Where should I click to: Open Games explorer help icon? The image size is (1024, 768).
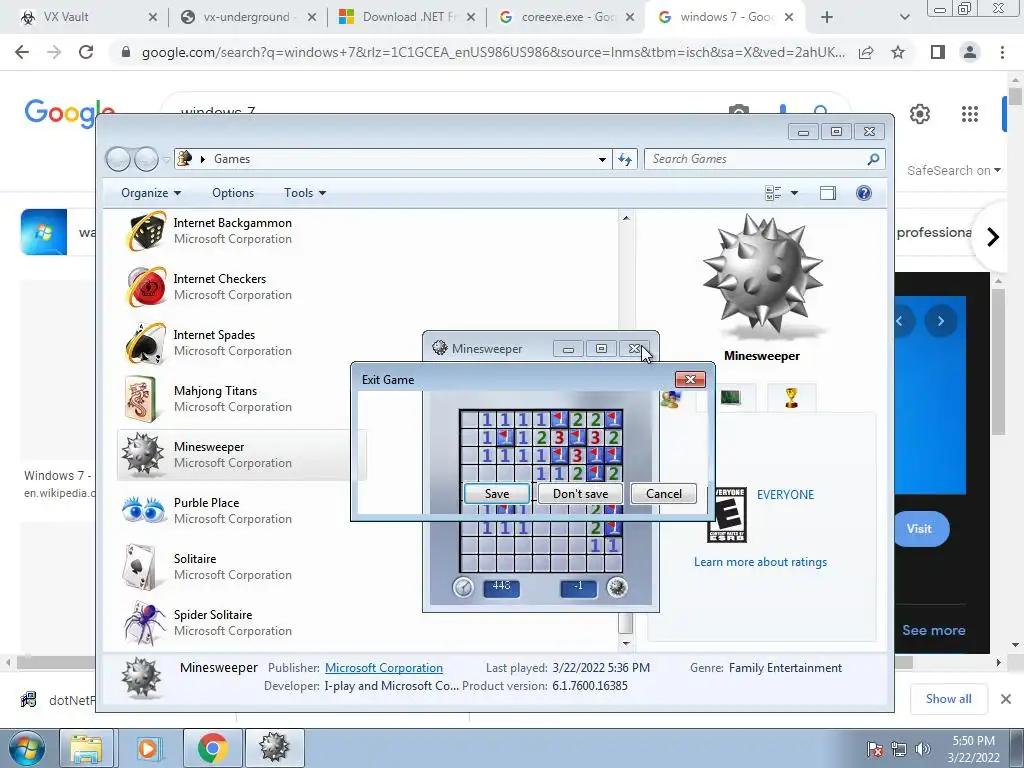[863, 193]
